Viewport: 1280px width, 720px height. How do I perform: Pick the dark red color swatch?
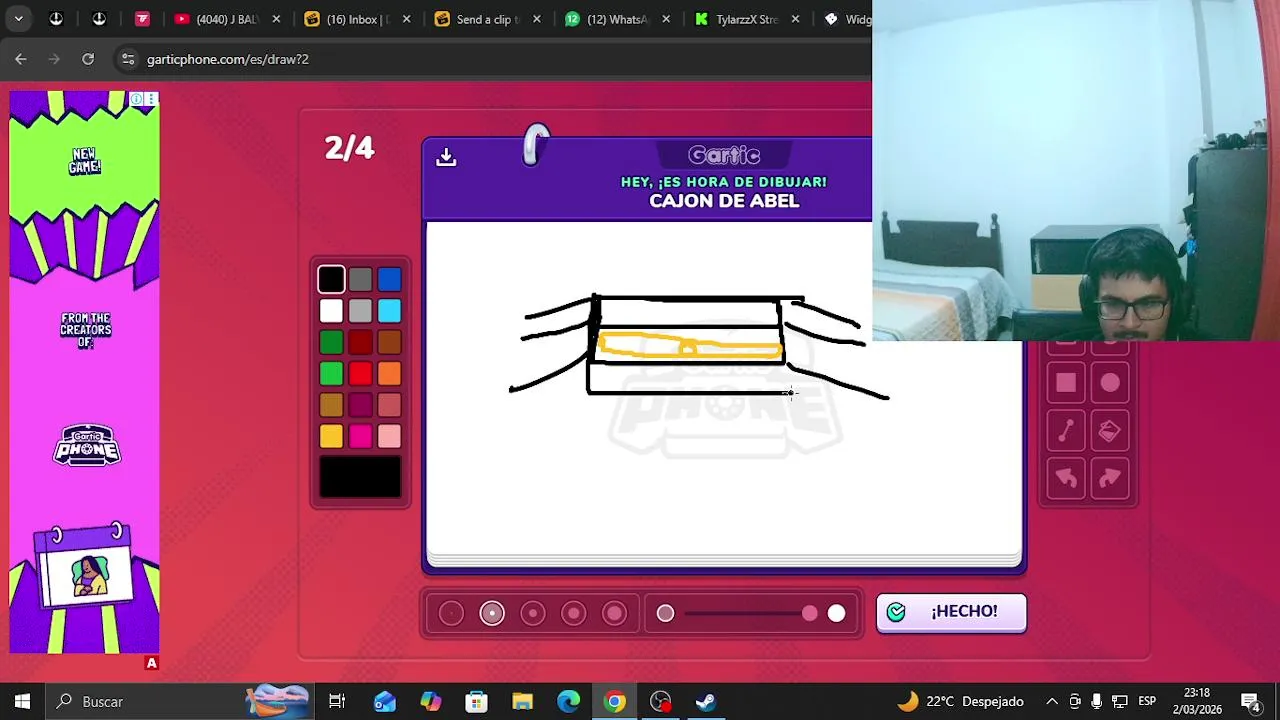click(360, 342)
